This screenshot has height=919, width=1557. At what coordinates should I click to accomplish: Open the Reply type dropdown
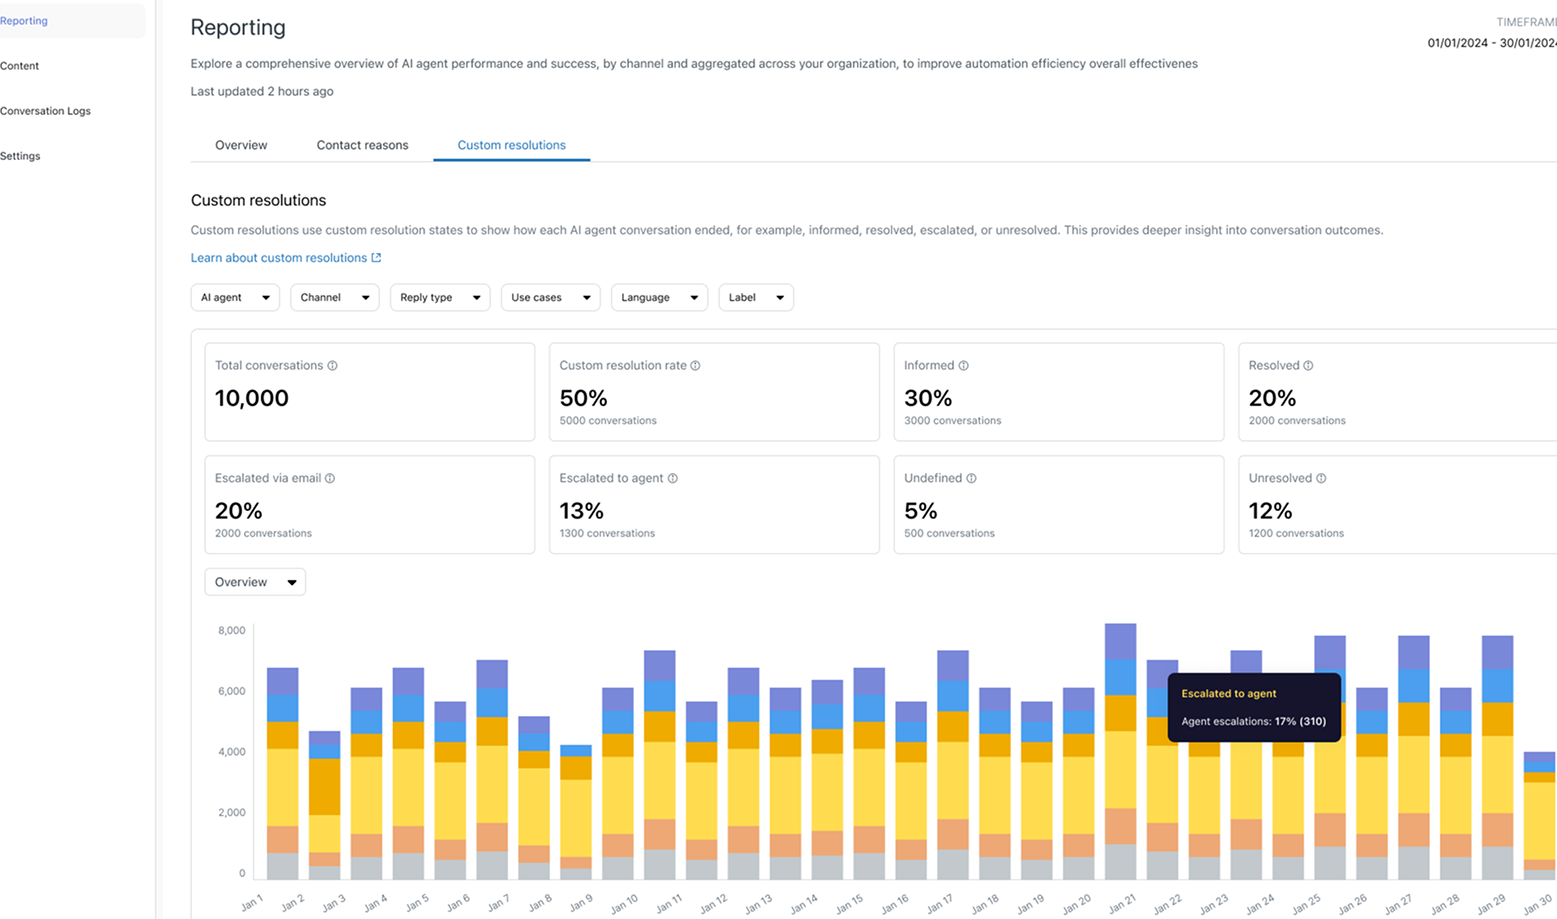[x=439, y=298]
